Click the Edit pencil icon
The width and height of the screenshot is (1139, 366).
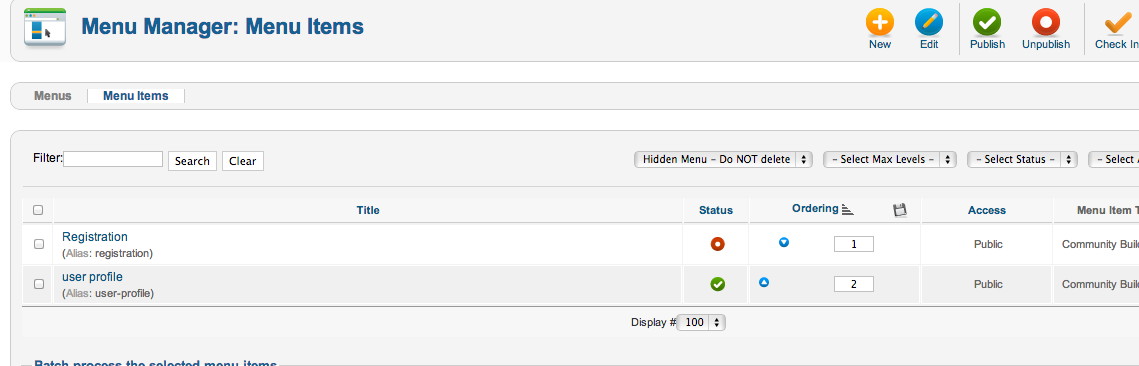(x=928, y=23)
